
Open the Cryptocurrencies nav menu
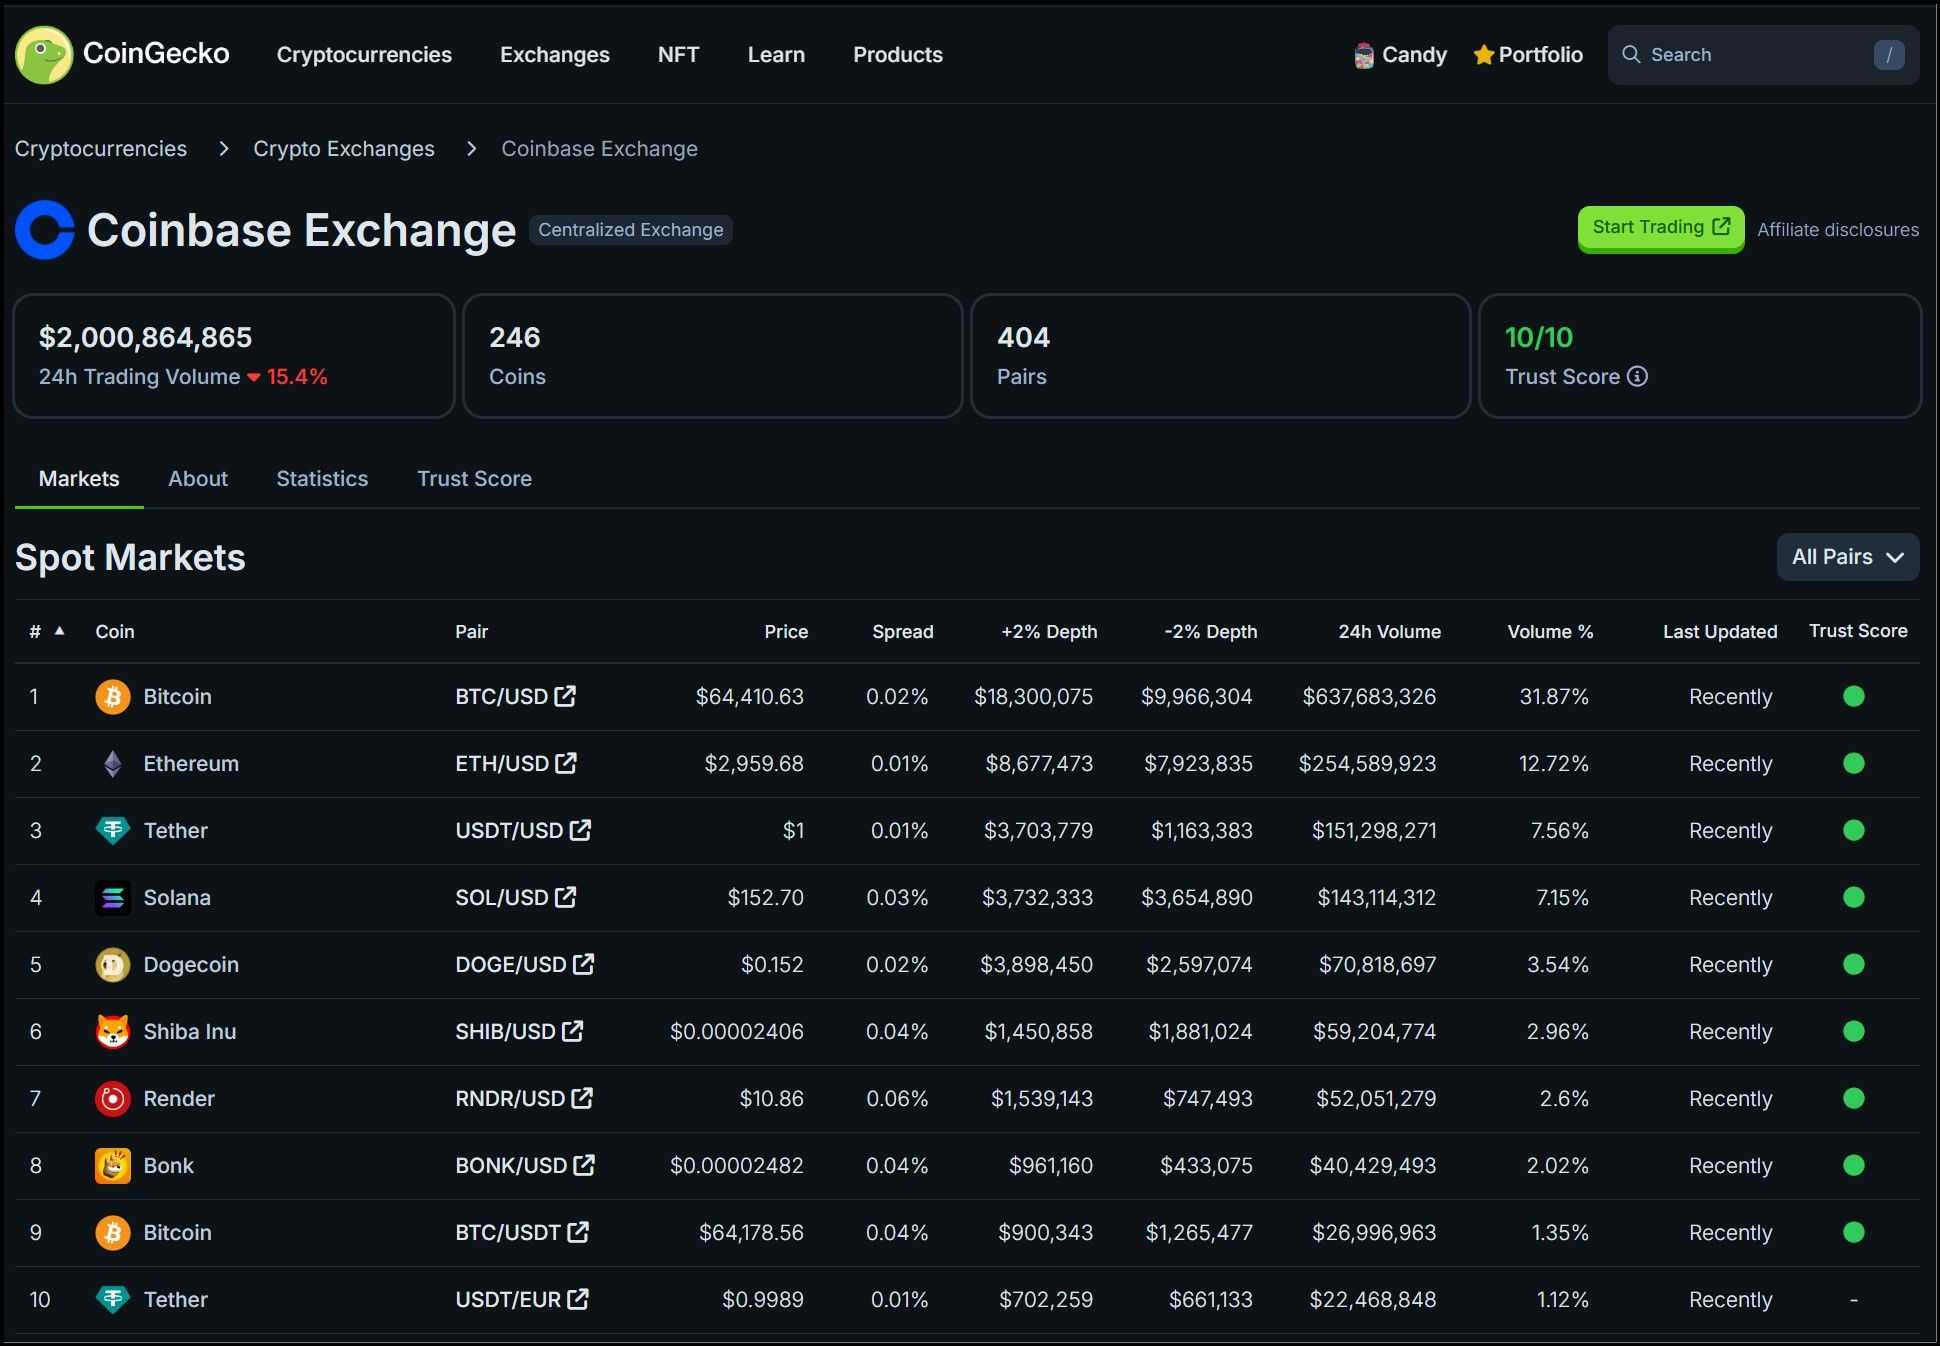[x=364, y=55]
